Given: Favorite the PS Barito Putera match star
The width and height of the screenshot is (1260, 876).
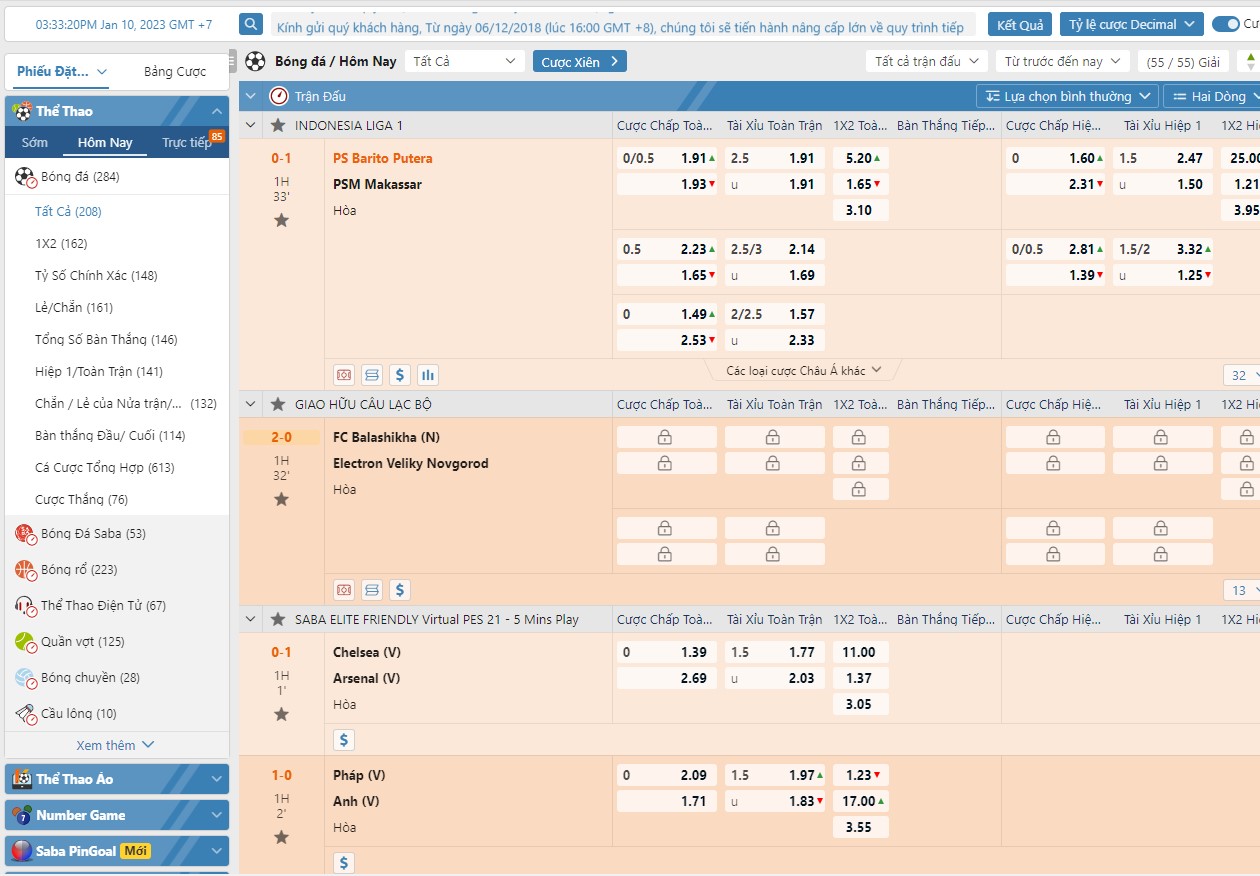Looking at the screenshot, I should pos(281,220).
